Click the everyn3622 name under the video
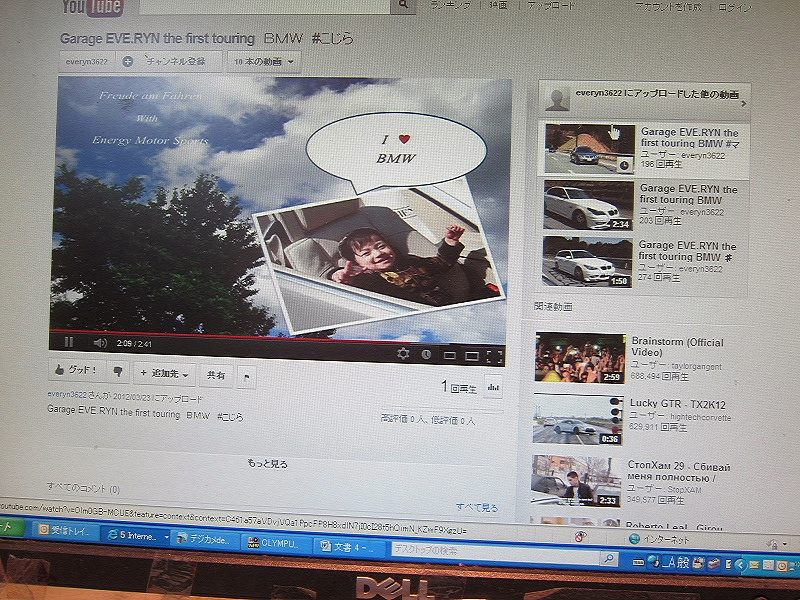The height and width of the screenshot is (600, 800). pos(67,394)
